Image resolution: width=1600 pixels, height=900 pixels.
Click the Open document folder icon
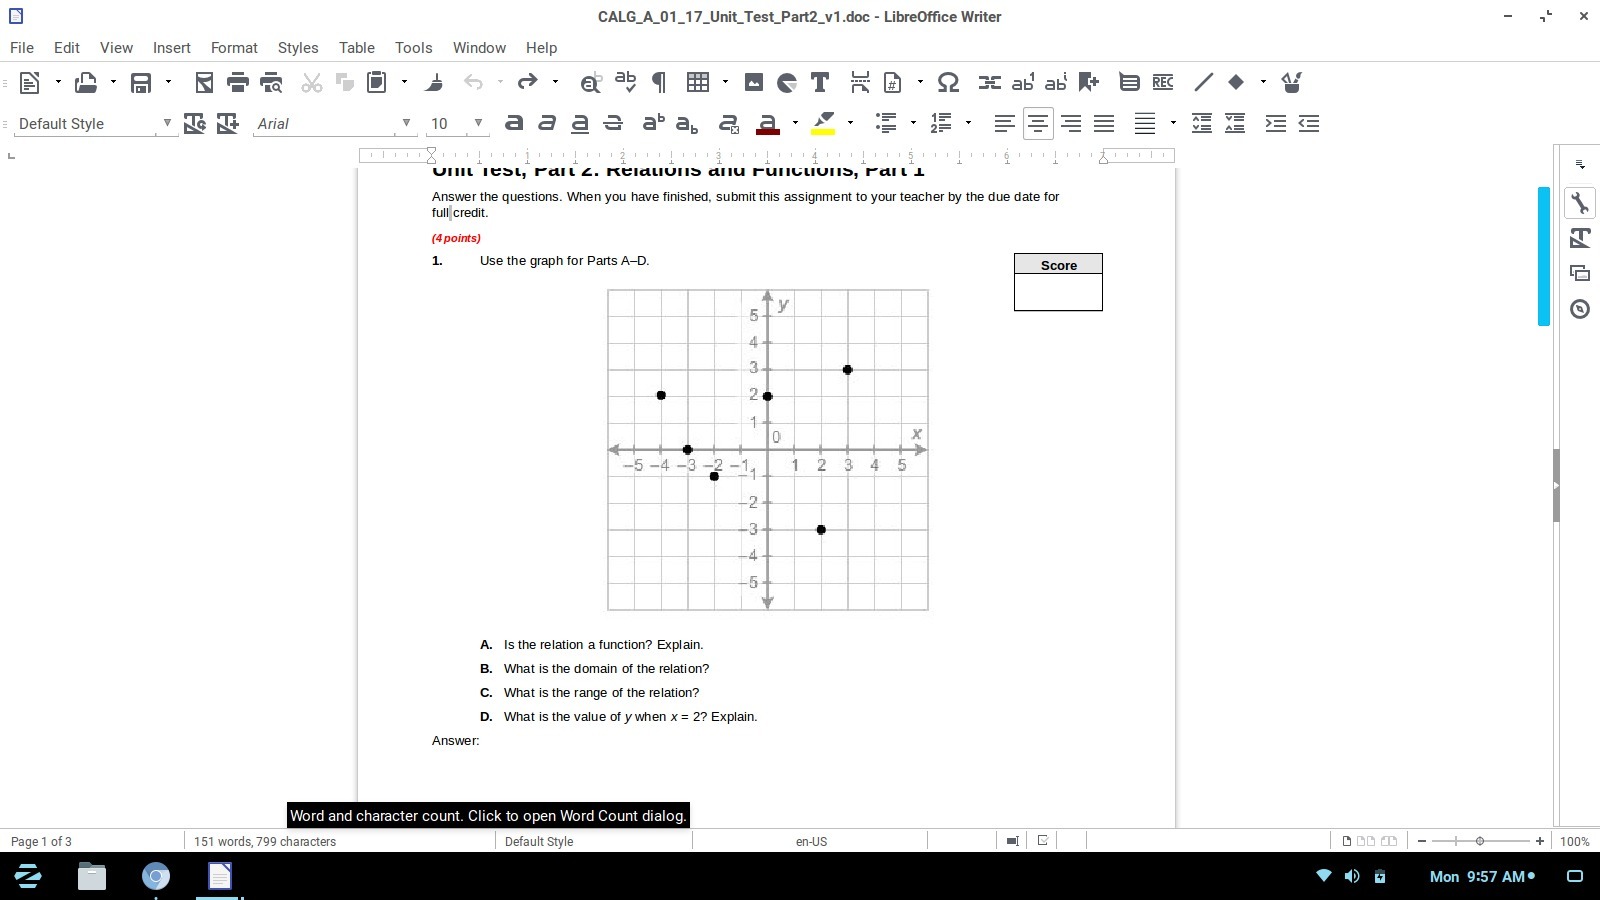click(x=86, y=83)
